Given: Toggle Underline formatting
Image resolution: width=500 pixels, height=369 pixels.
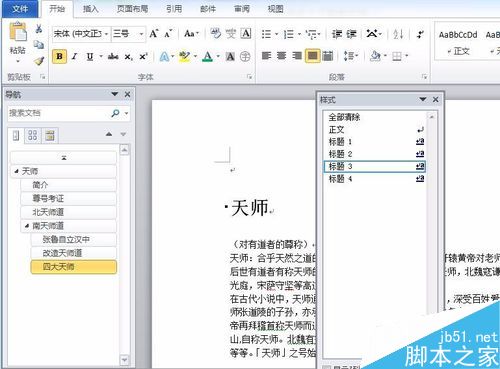Looking at the screenshot, I should [x=89, y=56].
